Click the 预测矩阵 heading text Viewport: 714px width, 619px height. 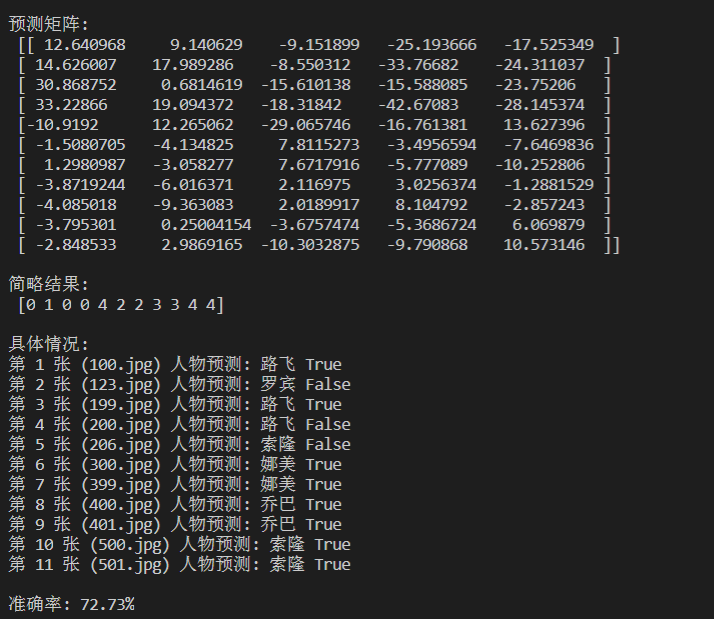[48, 24]
